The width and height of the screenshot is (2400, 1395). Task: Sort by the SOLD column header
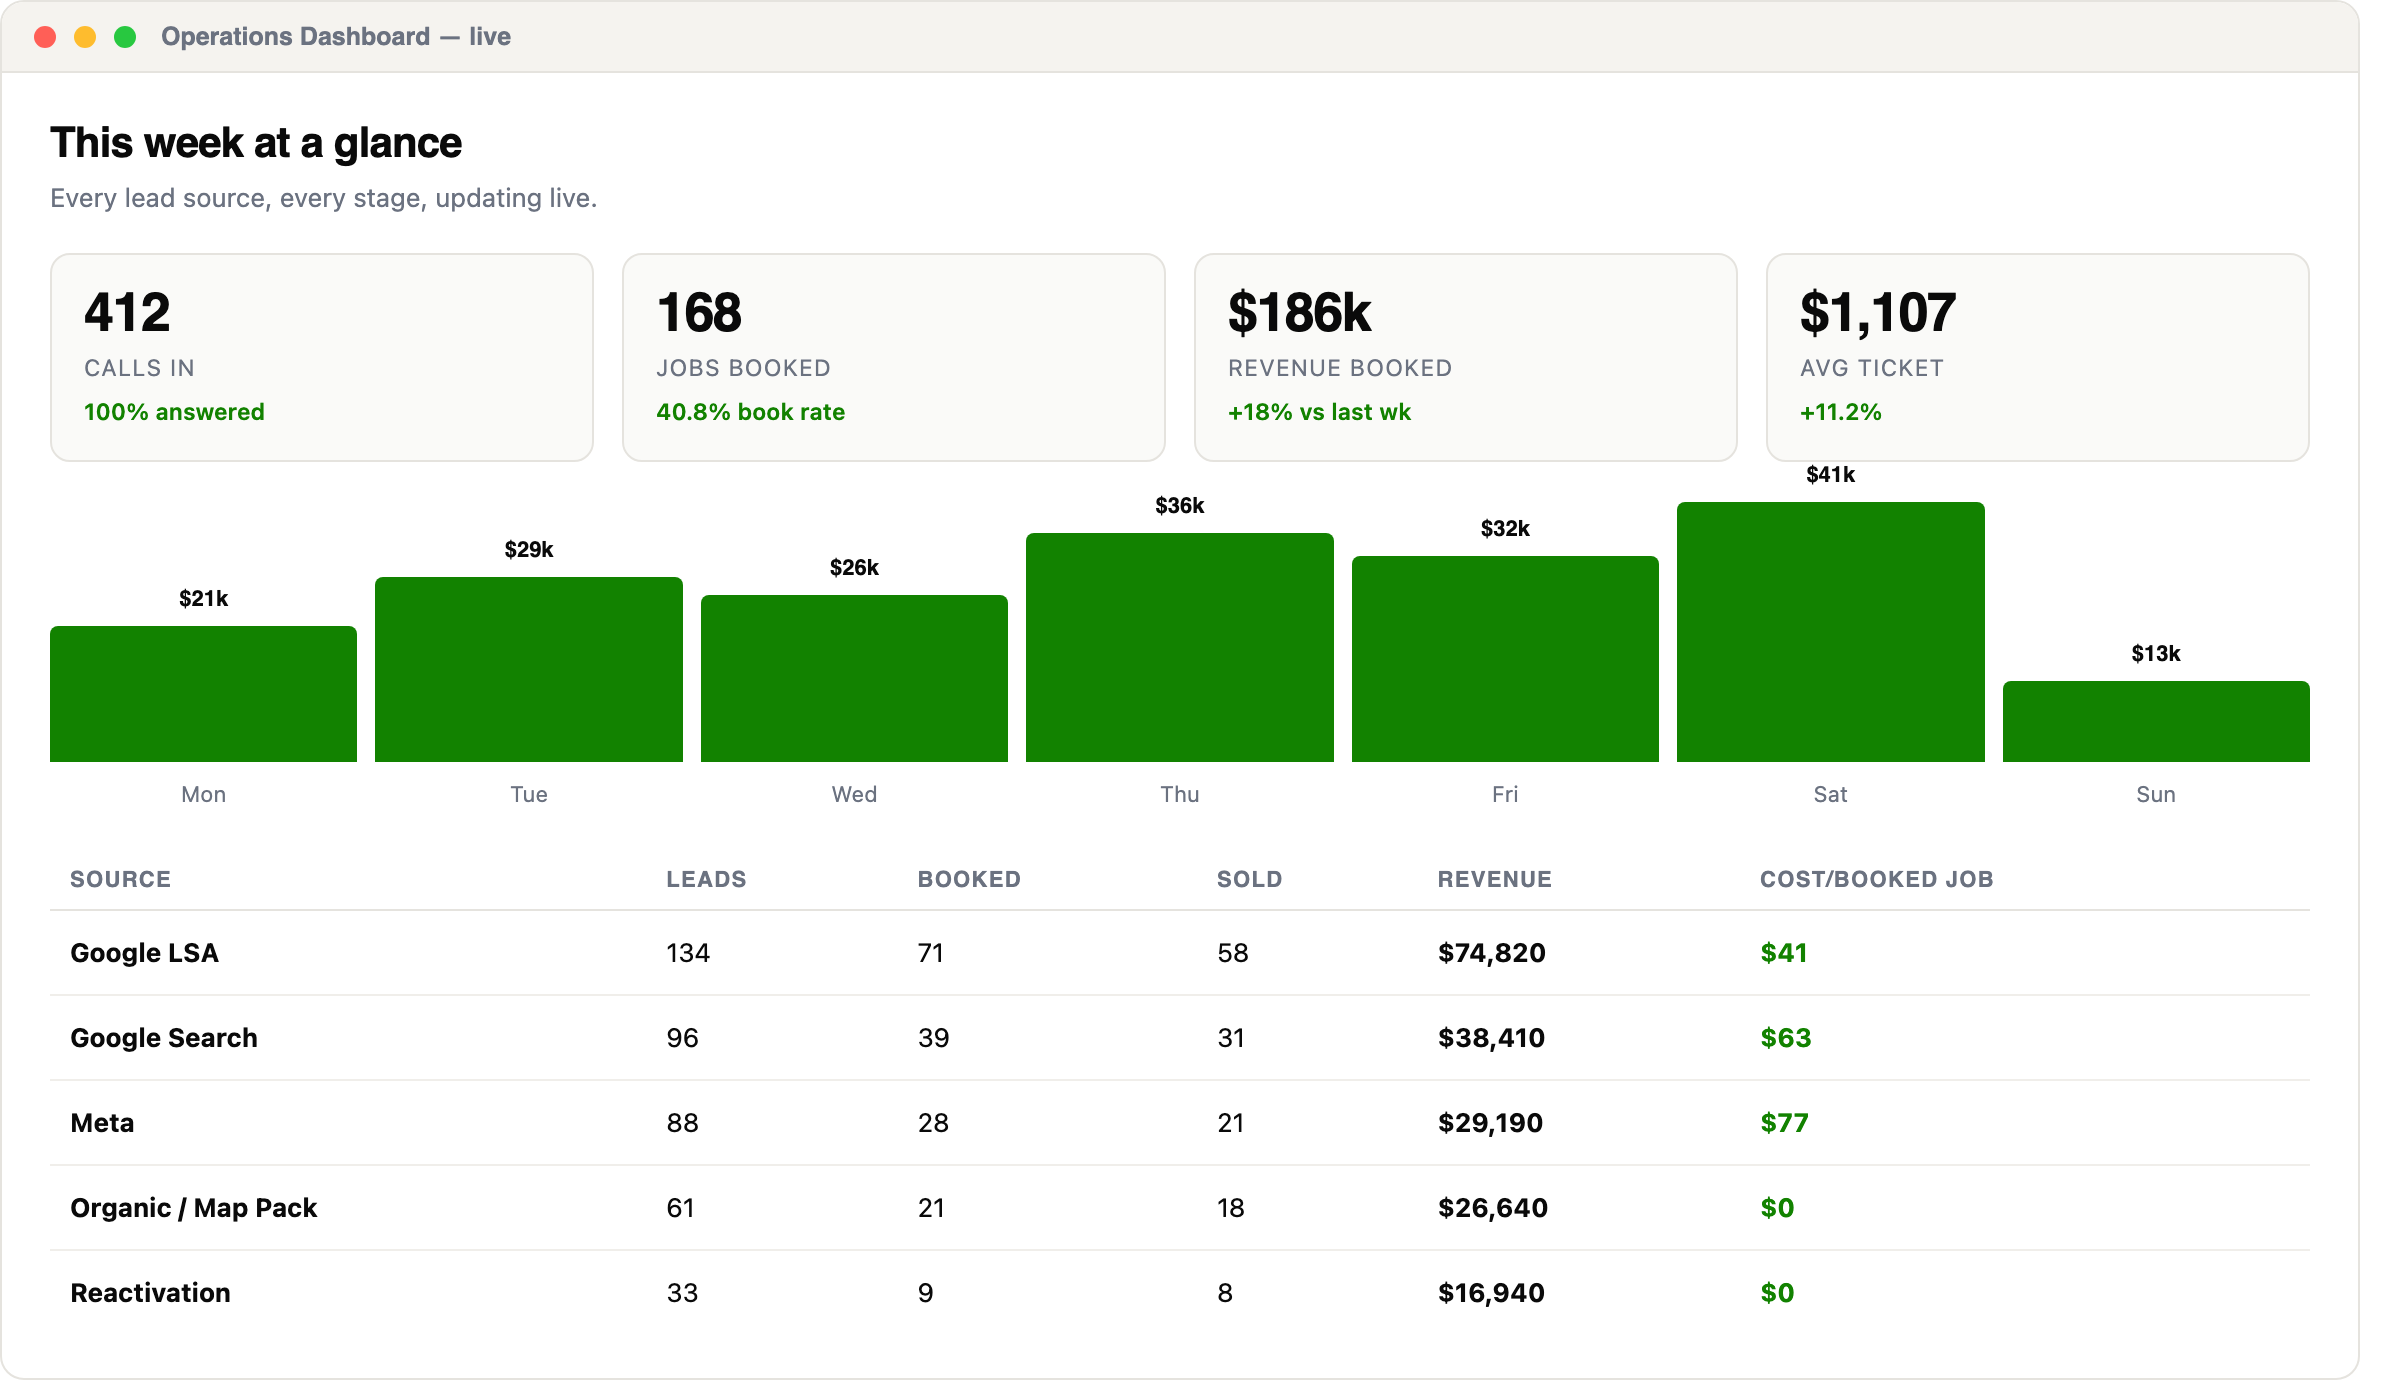pos(1249,879)
